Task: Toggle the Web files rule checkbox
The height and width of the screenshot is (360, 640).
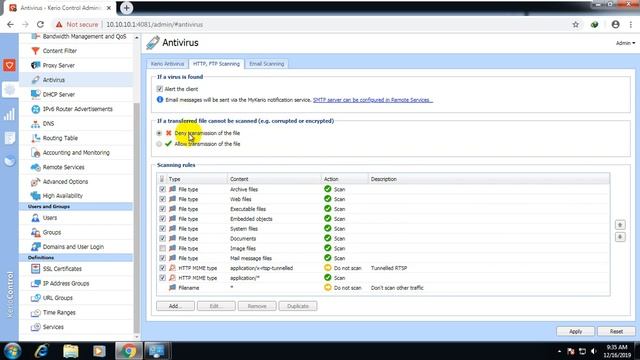Action: click(x=162, y=199)
